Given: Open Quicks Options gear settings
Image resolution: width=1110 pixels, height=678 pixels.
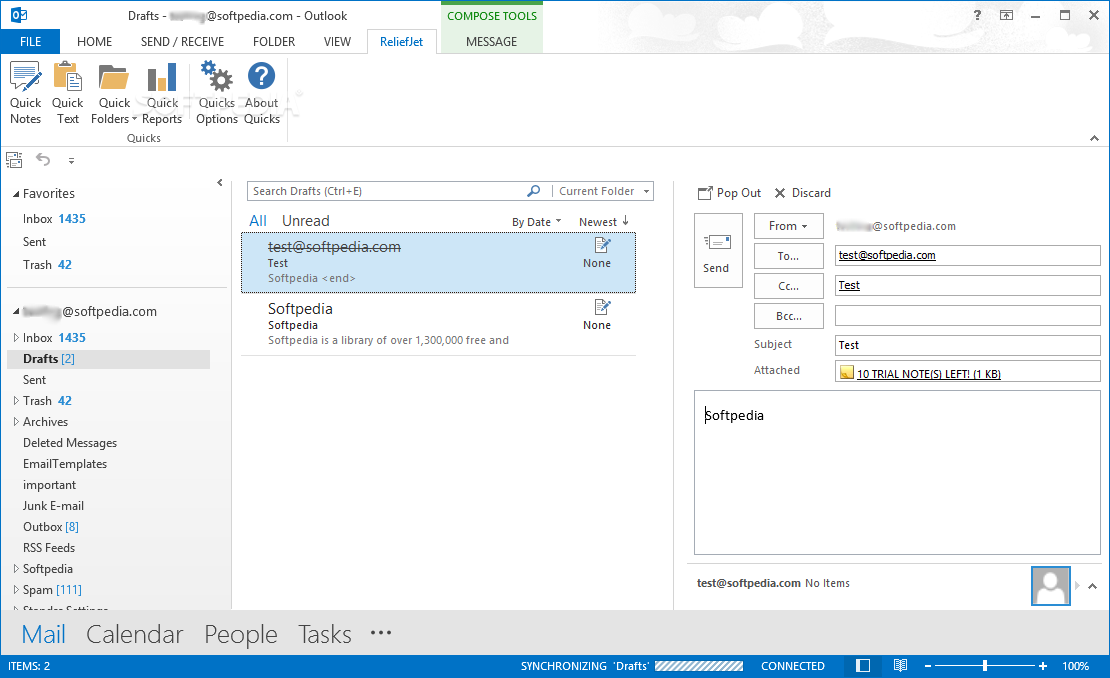Looking at the screenshot, I should (x=217, y=93).
